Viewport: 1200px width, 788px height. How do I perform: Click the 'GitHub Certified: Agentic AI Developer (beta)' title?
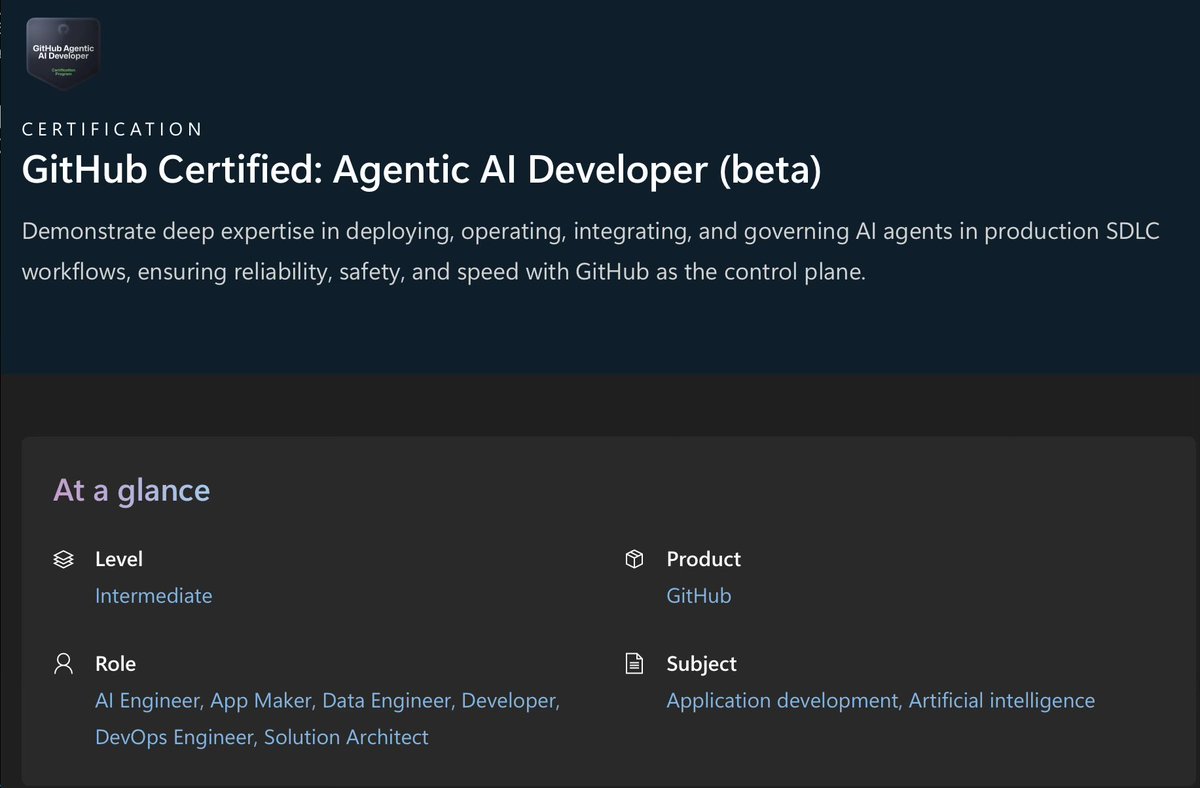click(x=421, y=170)
